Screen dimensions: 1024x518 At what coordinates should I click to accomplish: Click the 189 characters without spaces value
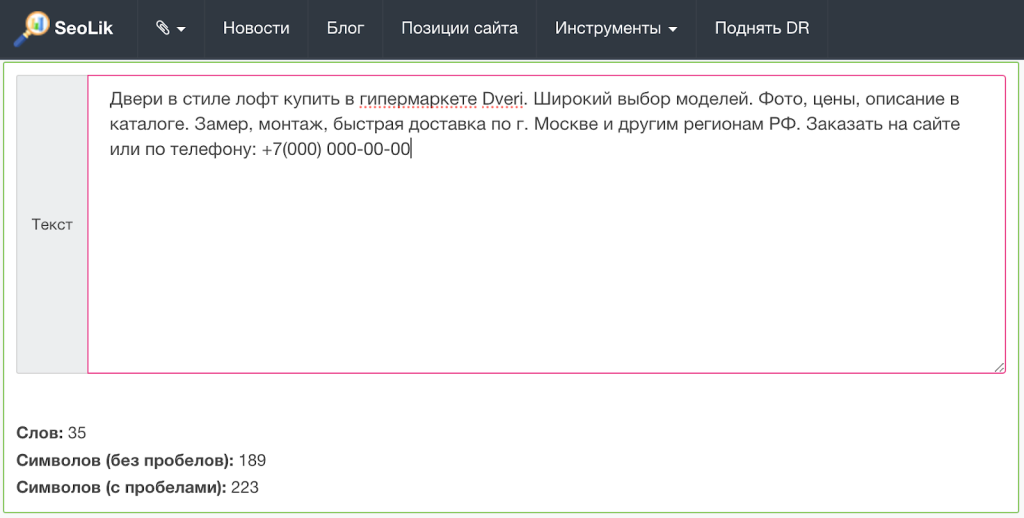click(x=252, y=461)
